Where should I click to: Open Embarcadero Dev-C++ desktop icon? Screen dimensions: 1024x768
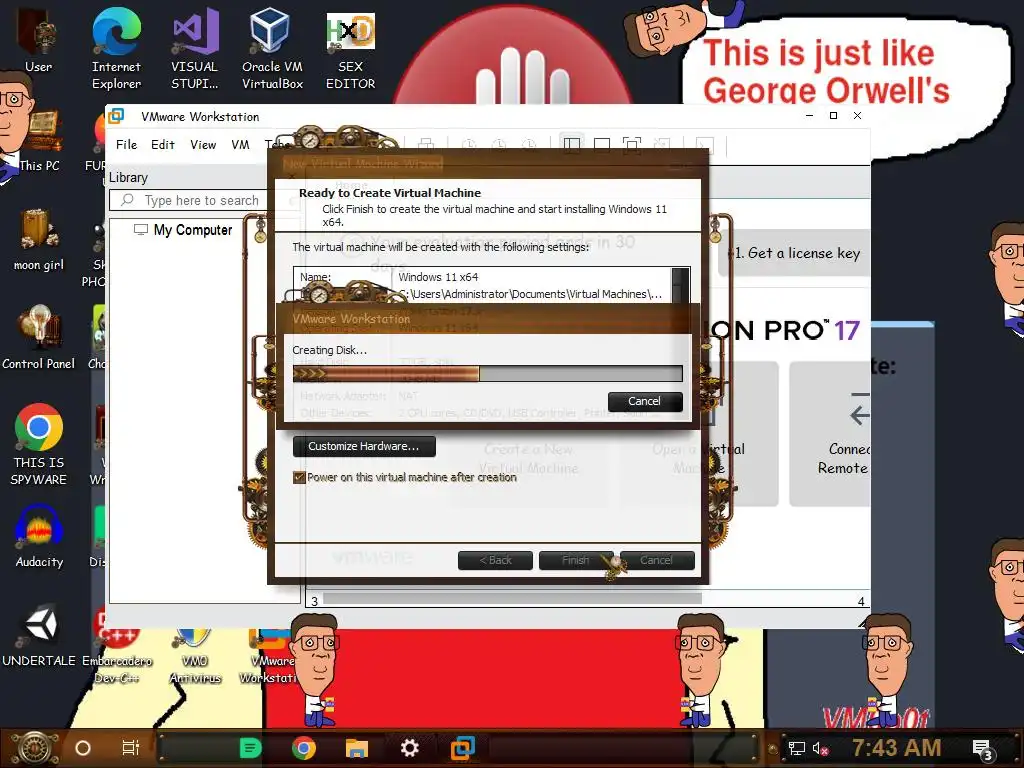point(116,647)
